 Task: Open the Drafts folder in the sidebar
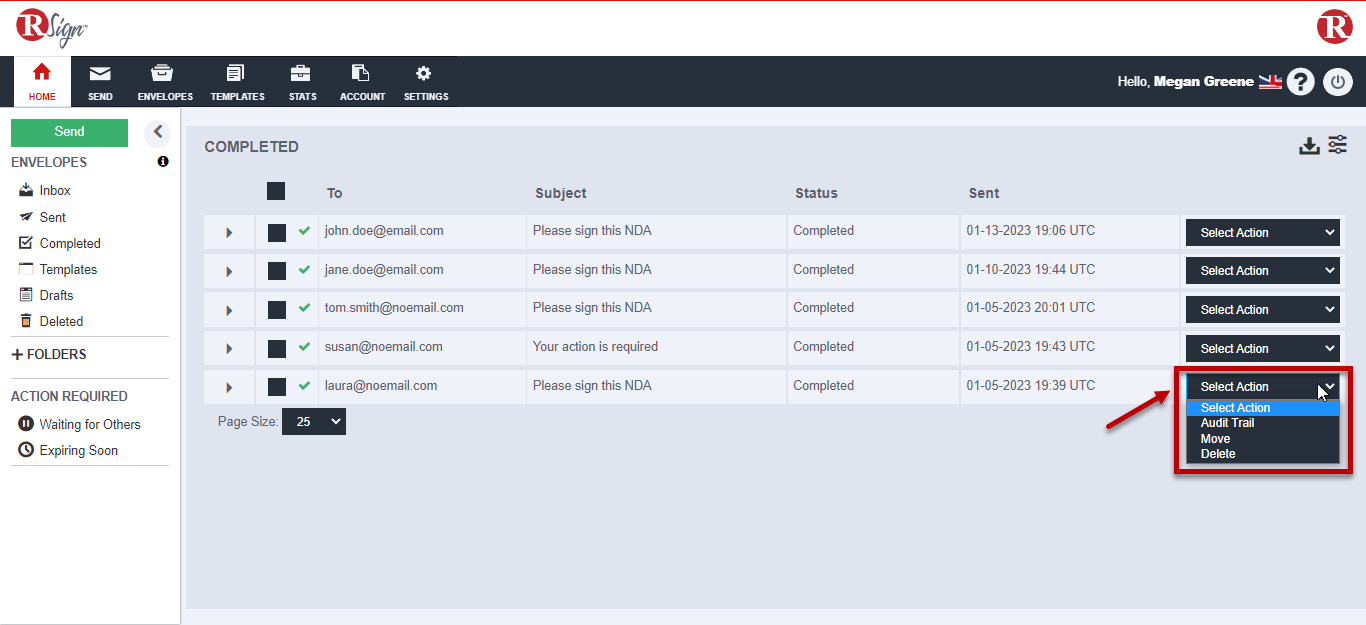[56, 295]
